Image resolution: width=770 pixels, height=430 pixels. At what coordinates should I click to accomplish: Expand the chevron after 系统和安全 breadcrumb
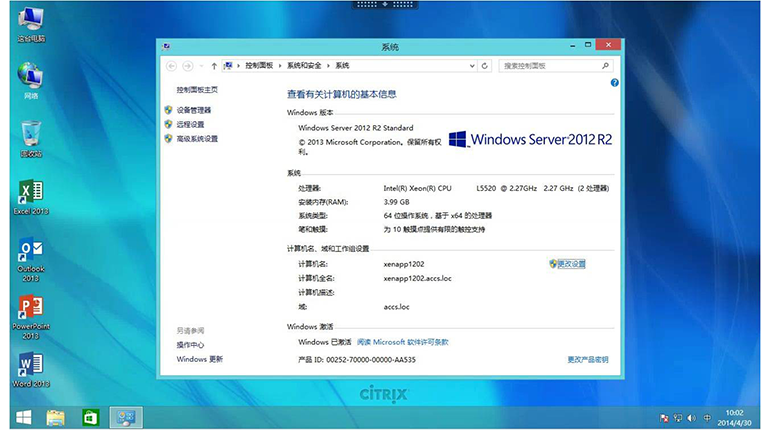(329, 66)
